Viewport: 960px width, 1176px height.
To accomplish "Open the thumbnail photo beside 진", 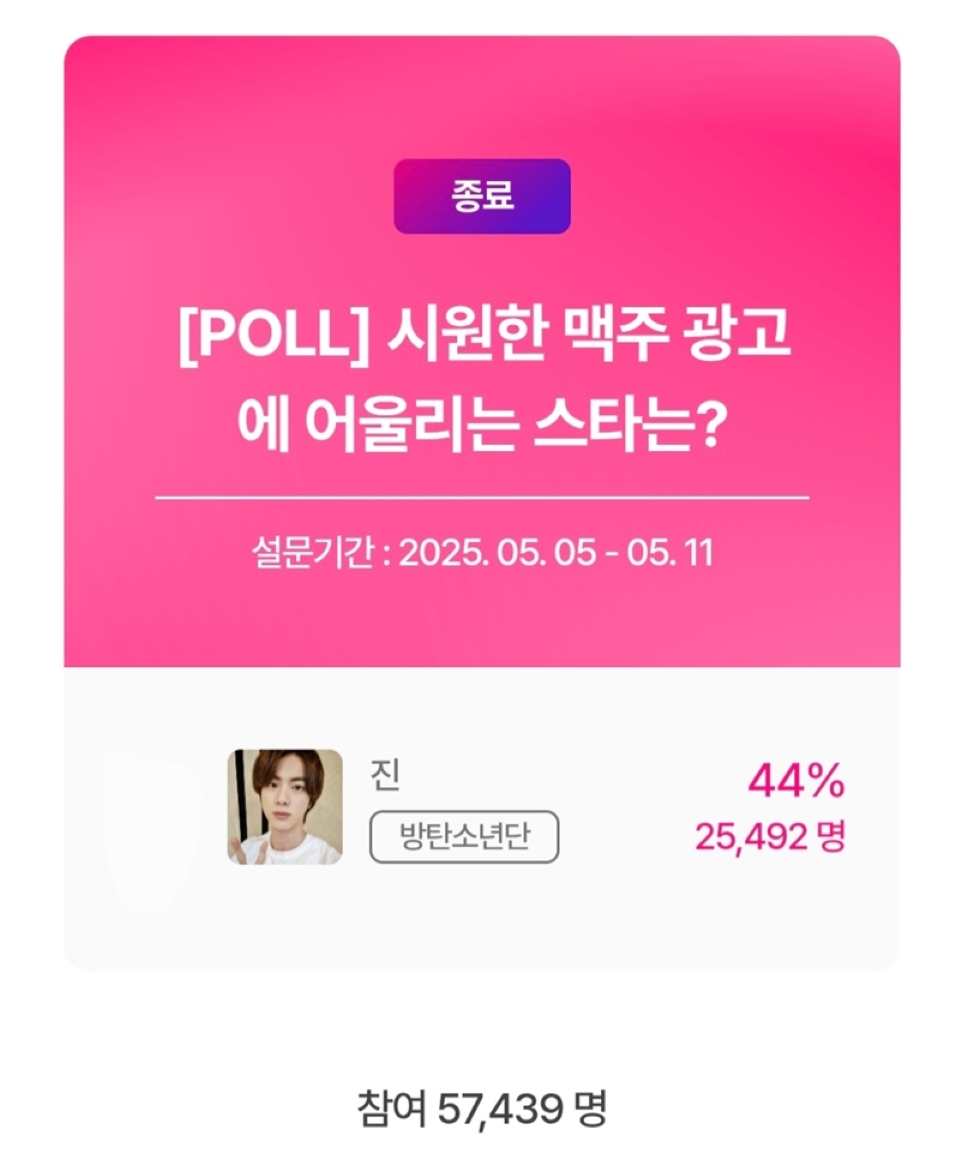I will pos(285,807).
